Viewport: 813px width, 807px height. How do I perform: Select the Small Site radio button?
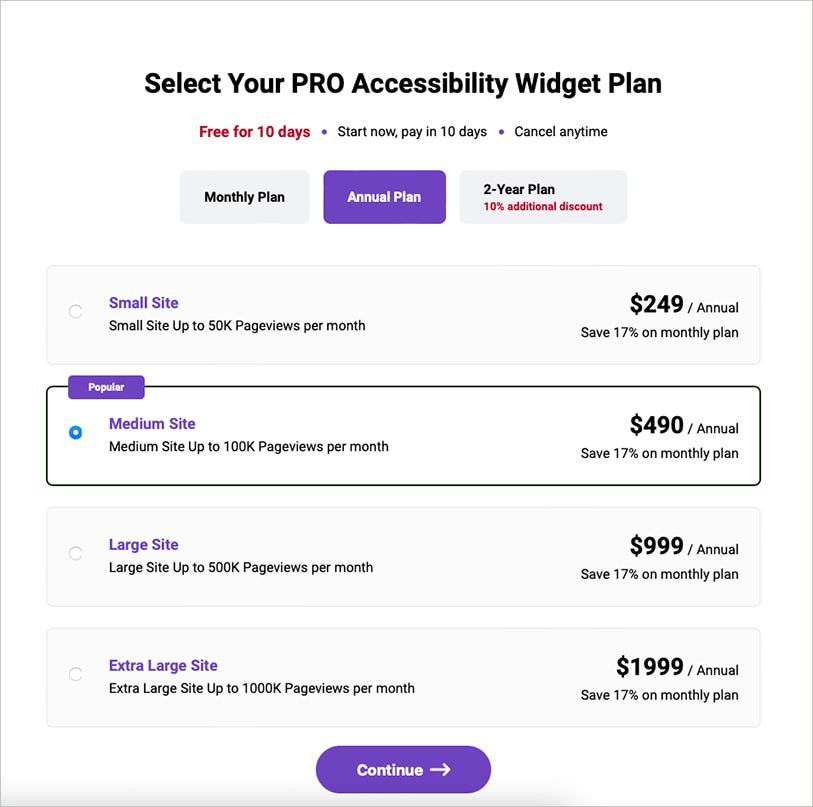75,311
